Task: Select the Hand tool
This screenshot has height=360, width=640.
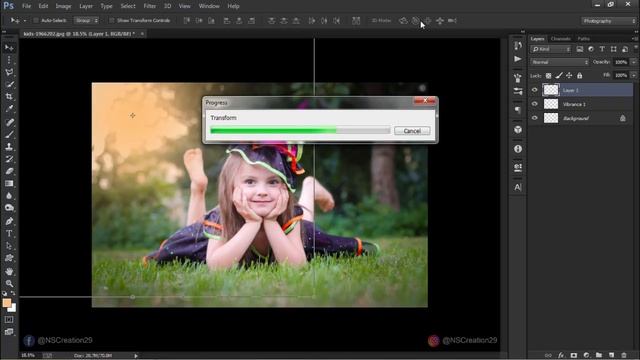Action: 9,271
